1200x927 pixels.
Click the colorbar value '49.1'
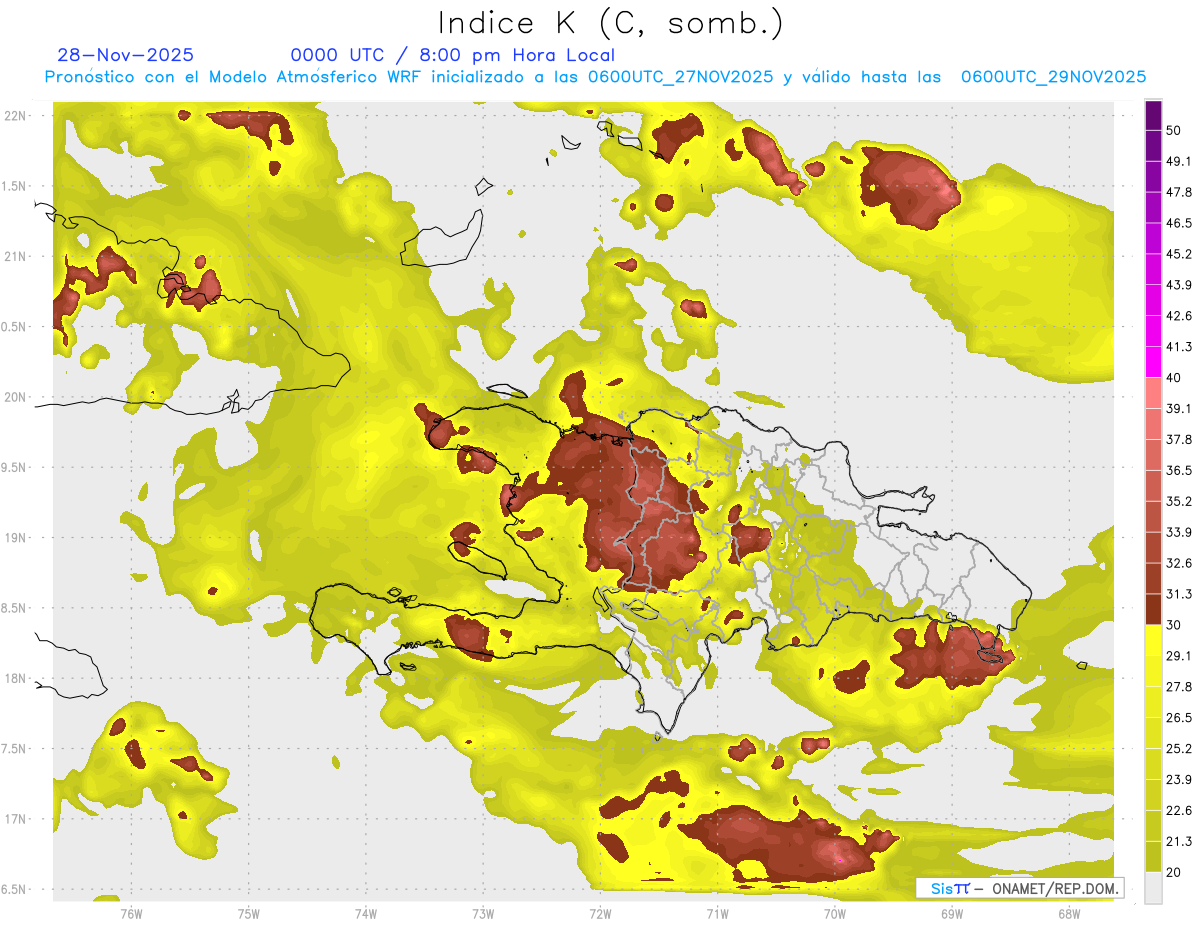click(1178, 161)
